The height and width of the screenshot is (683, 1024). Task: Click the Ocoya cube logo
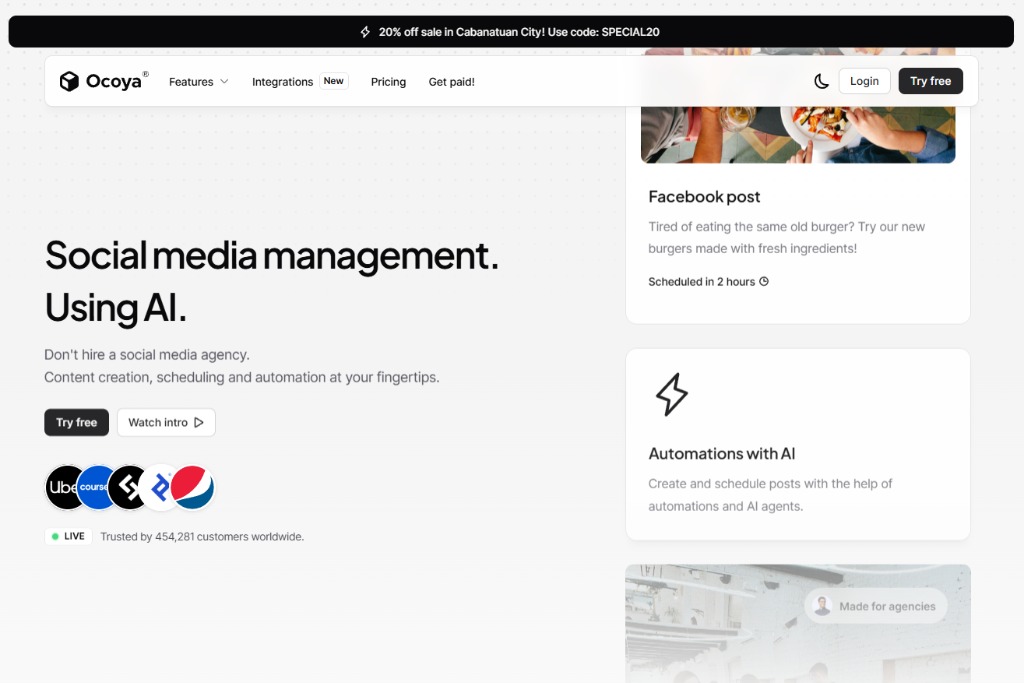pyautogui.click(x=69, y=82)
